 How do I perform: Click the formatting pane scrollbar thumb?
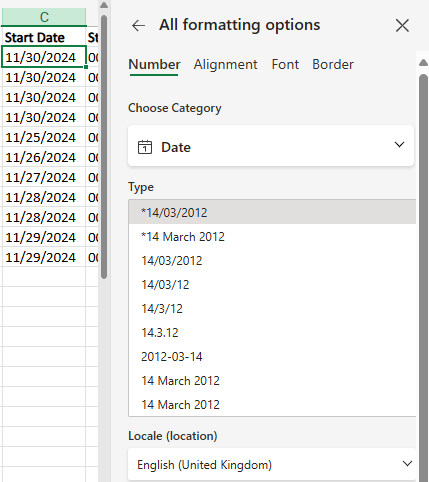pos(423,277)
